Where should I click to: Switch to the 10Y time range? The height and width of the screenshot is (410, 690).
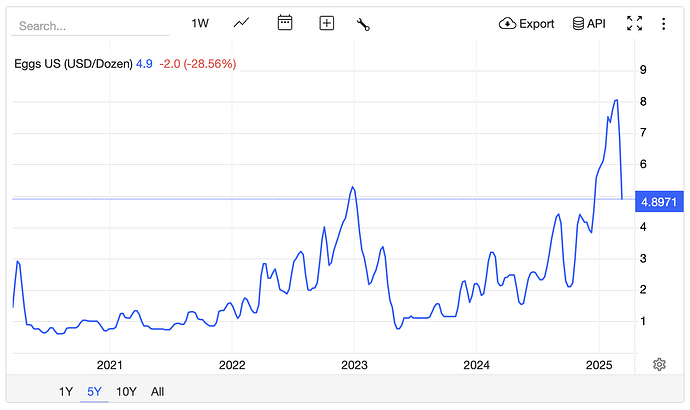point(126,392)
